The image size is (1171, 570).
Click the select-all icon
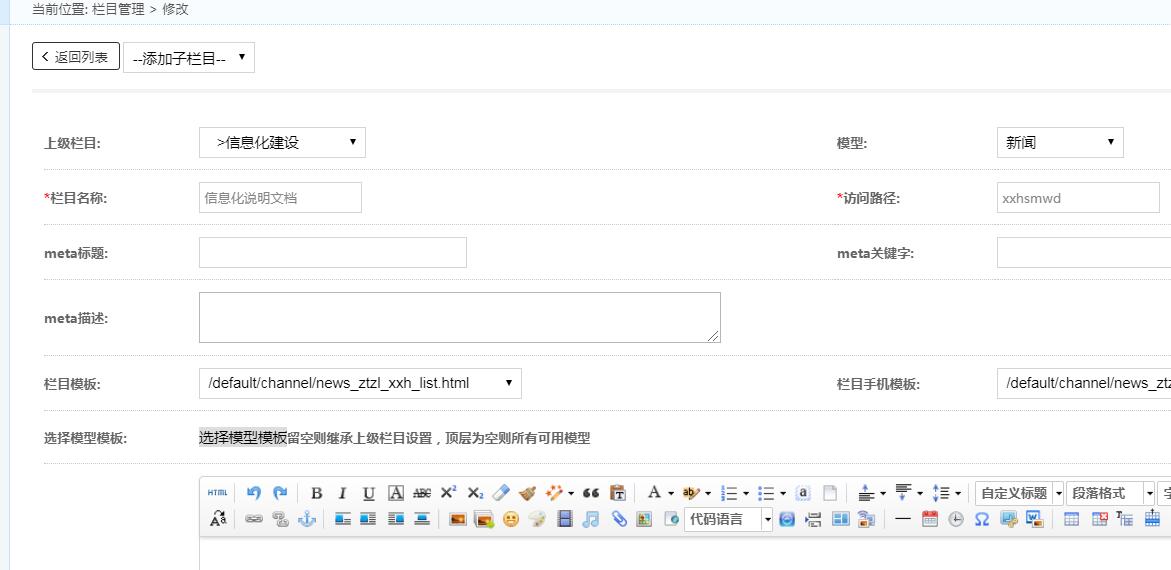coord(803,493)
